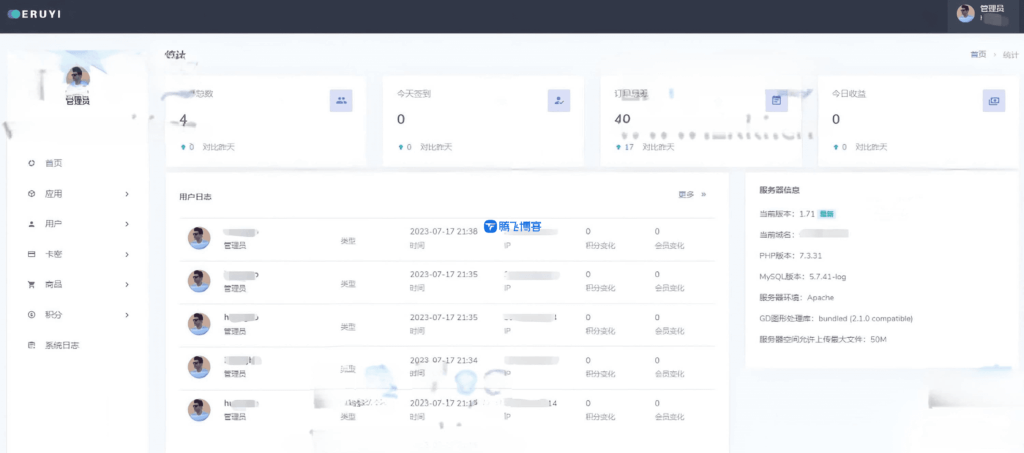Click the 最新 badge next to version 1.71
This screenshot has width=1024, height=453.
[x=827, y=213]
